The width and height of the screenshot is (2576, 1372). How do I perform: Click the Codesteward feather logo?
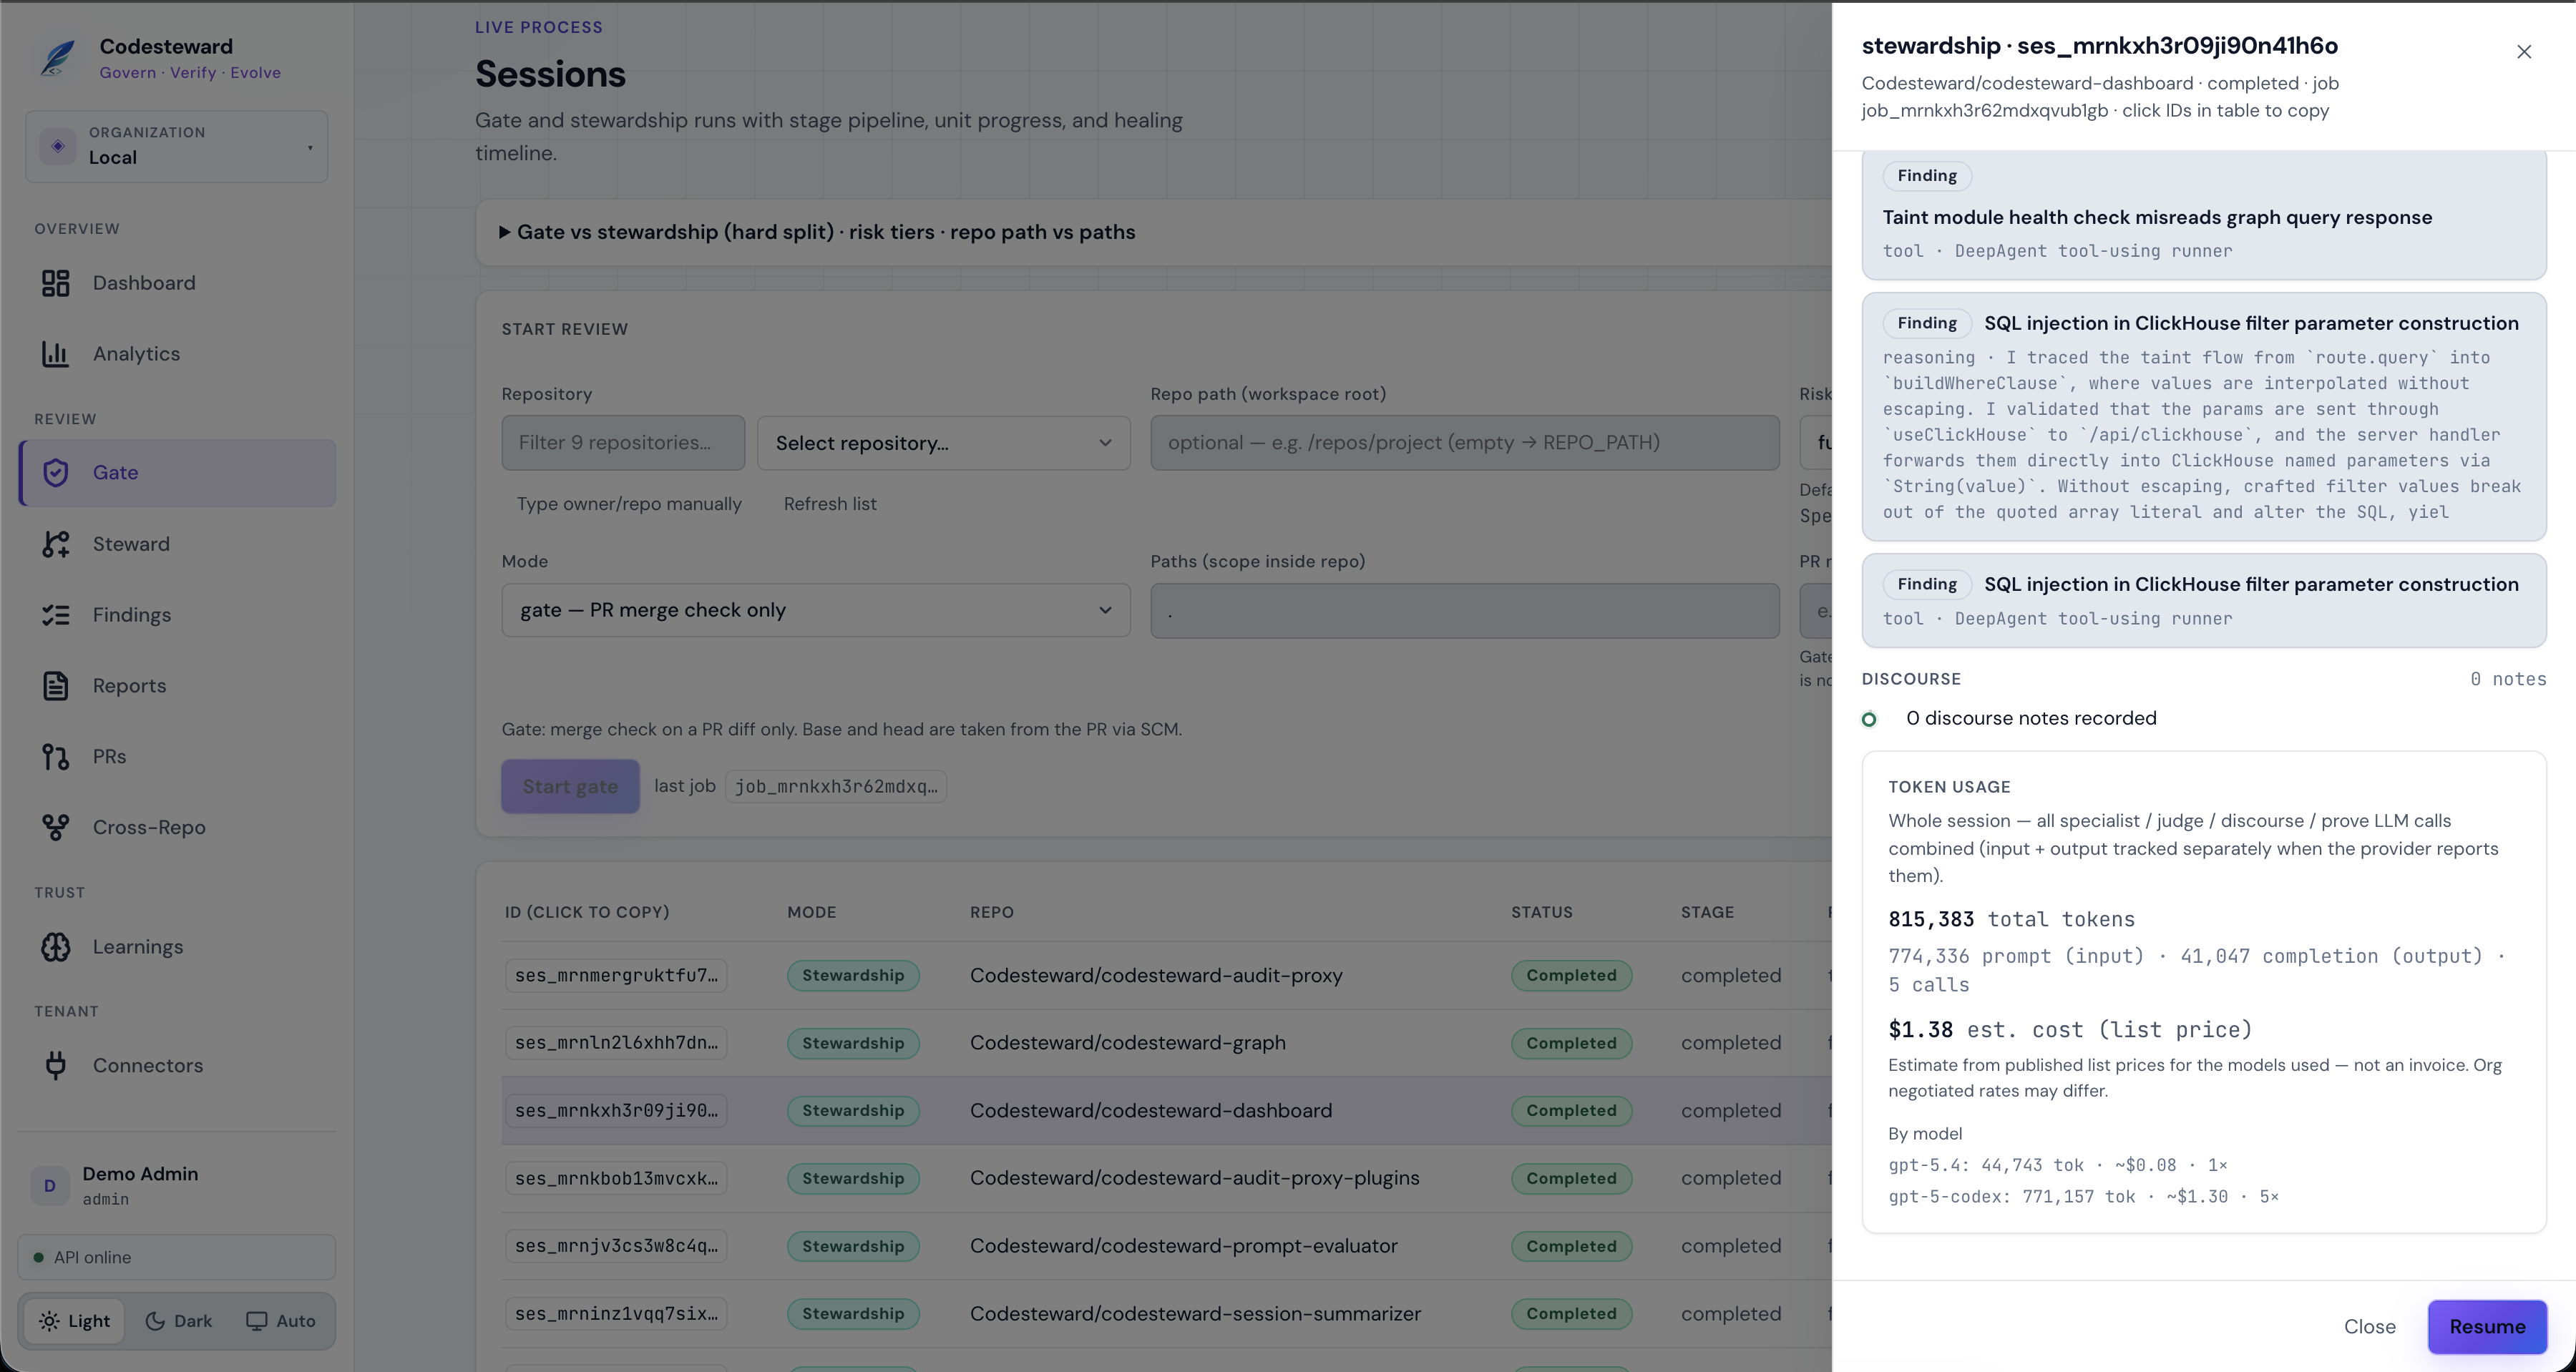click(x=58, y=58)
